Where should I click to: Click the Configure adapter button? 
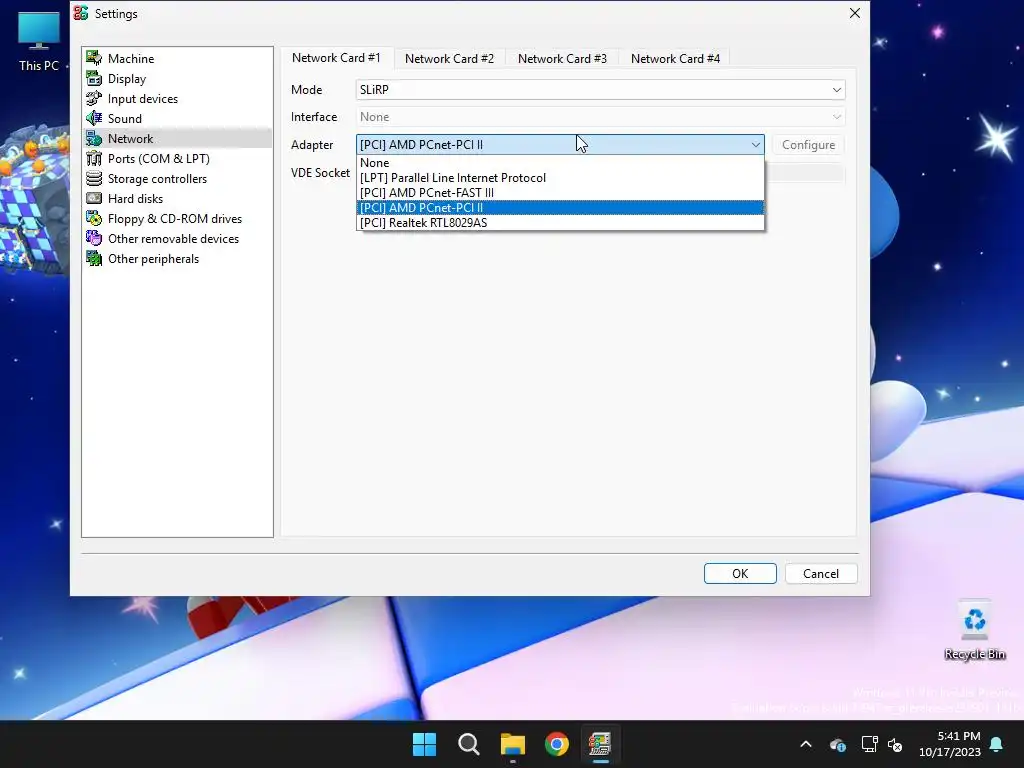(808, 144)
